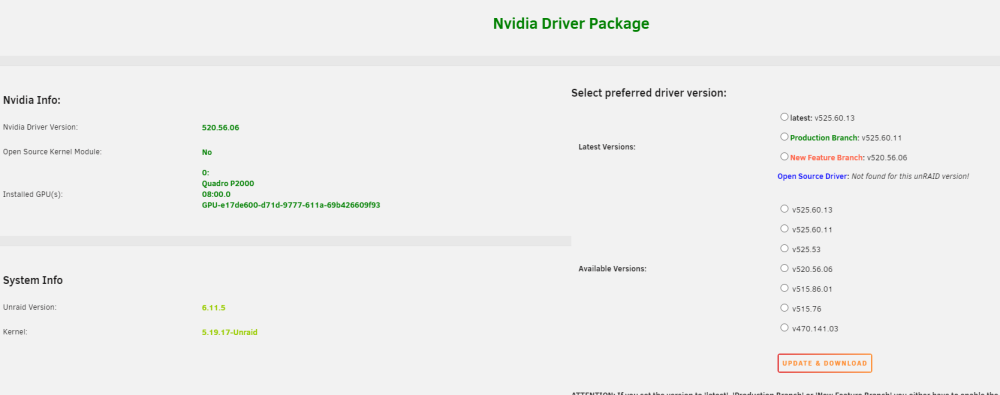Click the Nvidia Driver Package heading
Screen dimensions: 1000x395
pyautogui.click(x=571, y=24)
